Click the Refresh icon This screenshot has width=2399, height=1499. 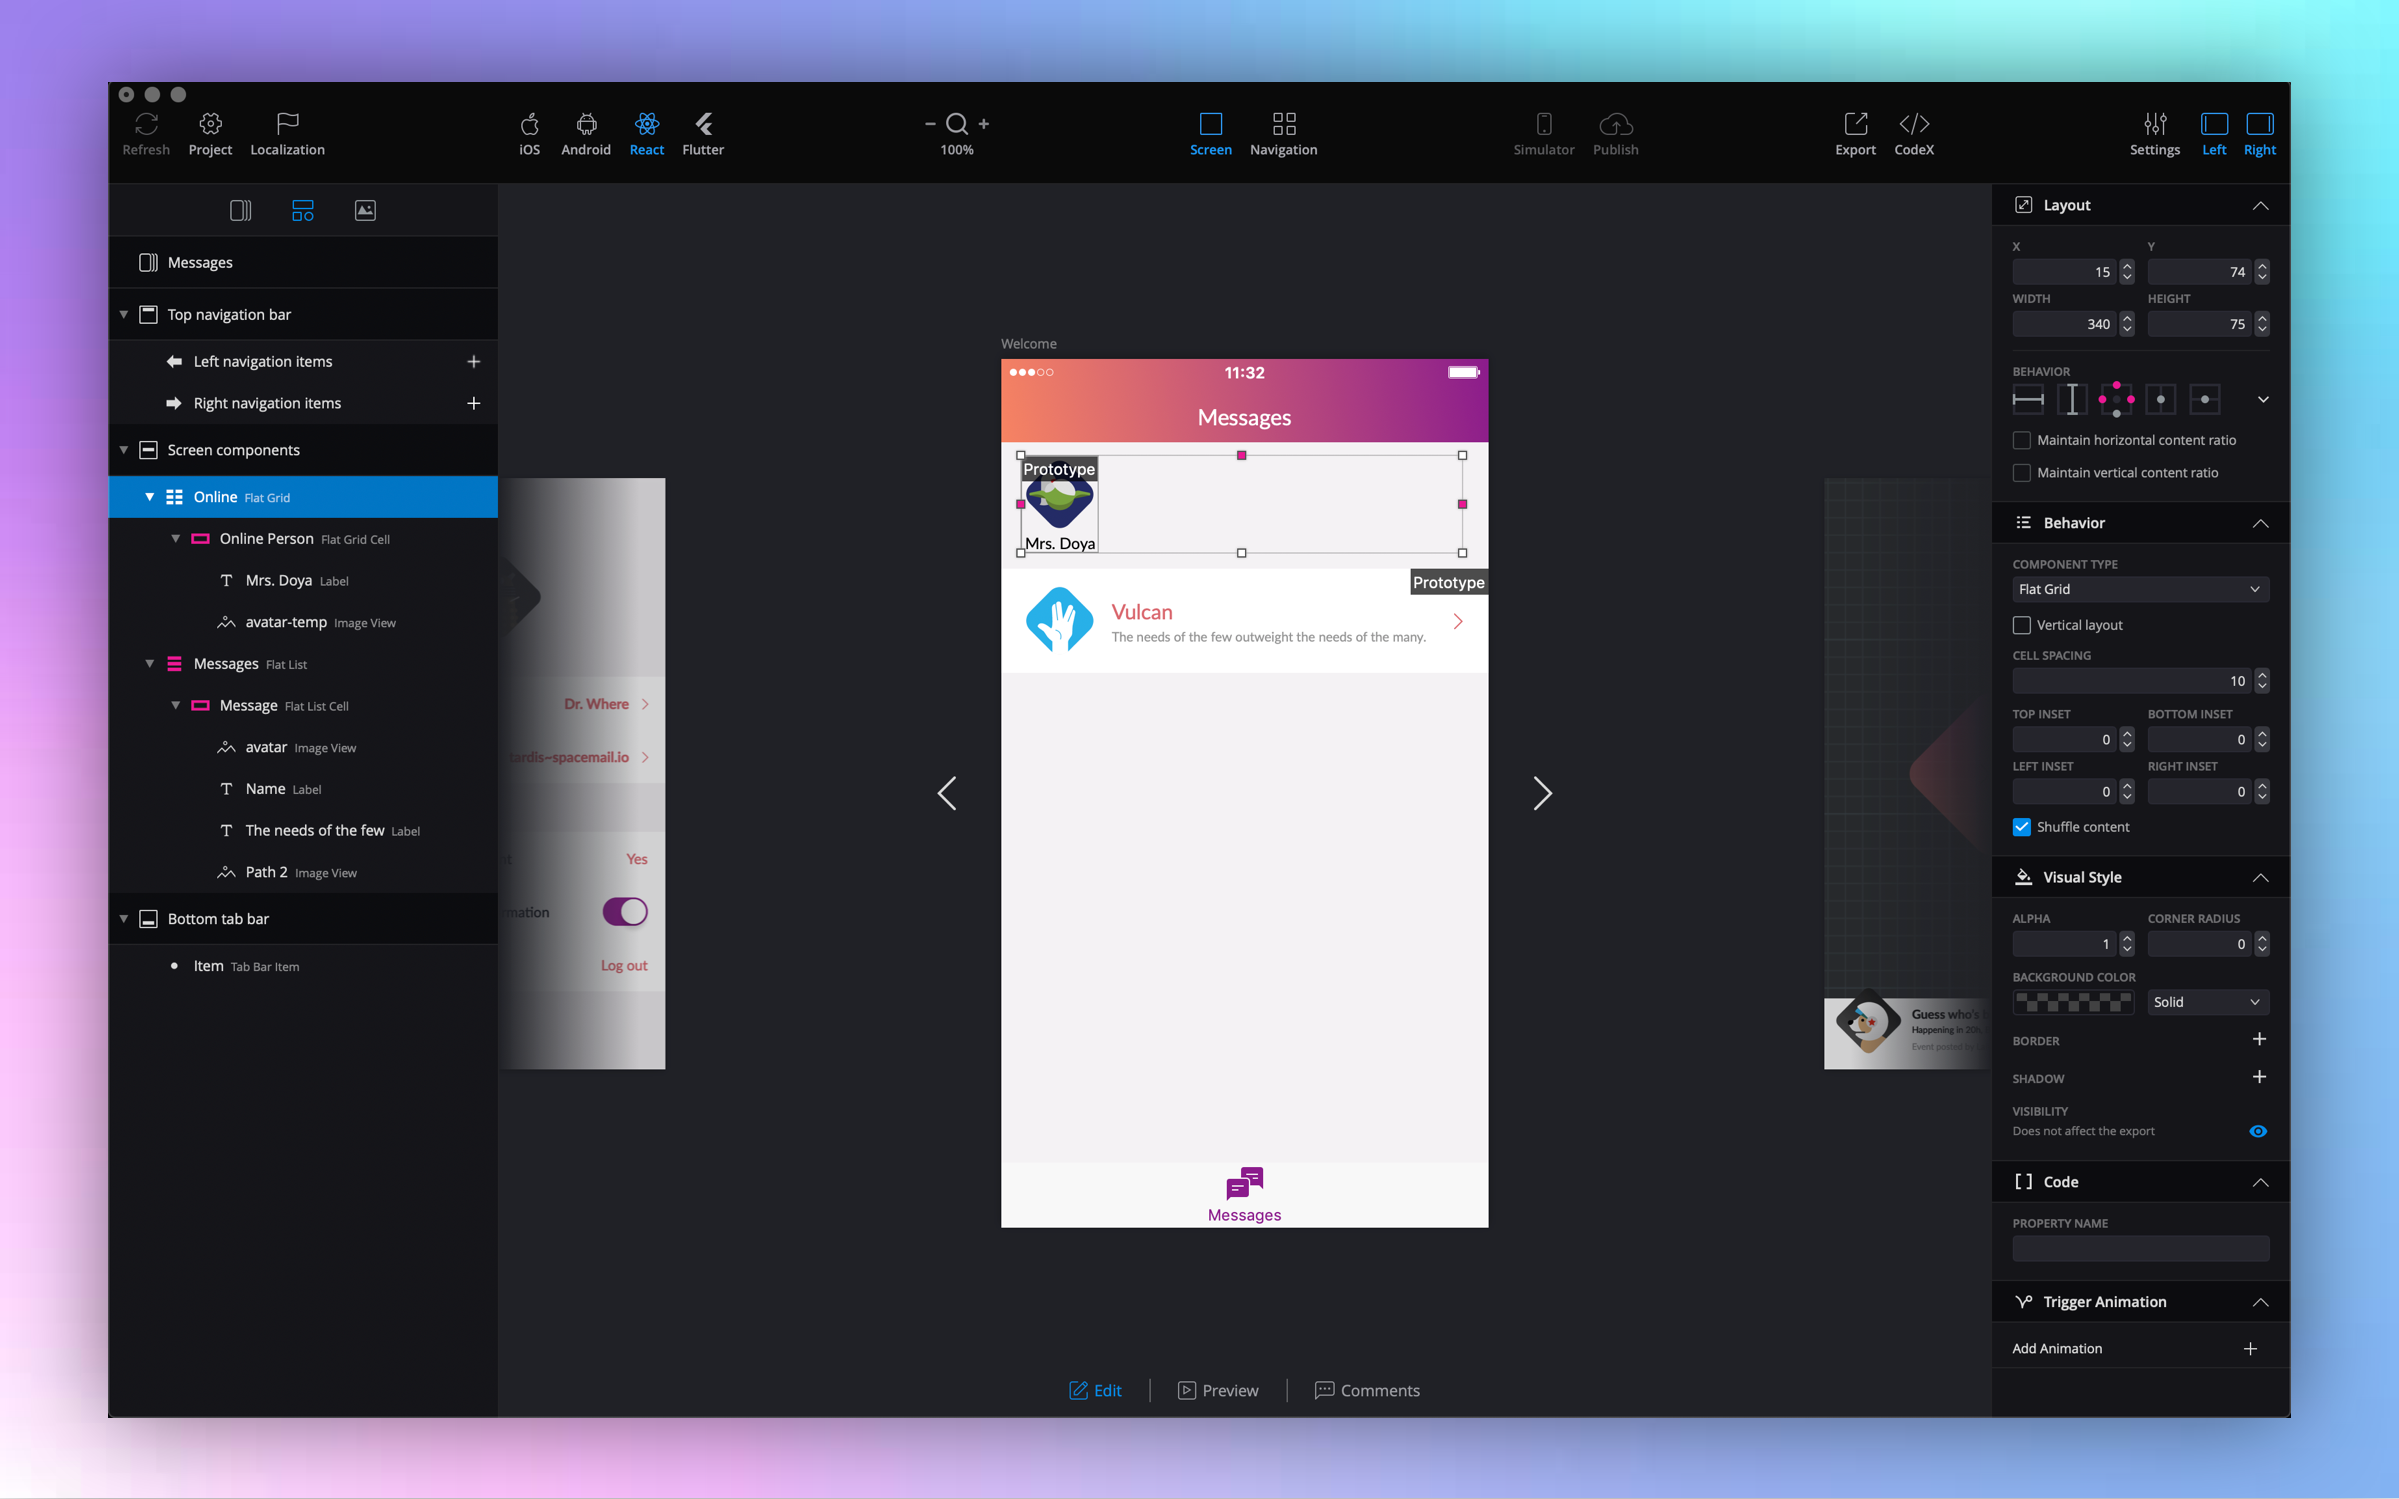tap(146, 124)
